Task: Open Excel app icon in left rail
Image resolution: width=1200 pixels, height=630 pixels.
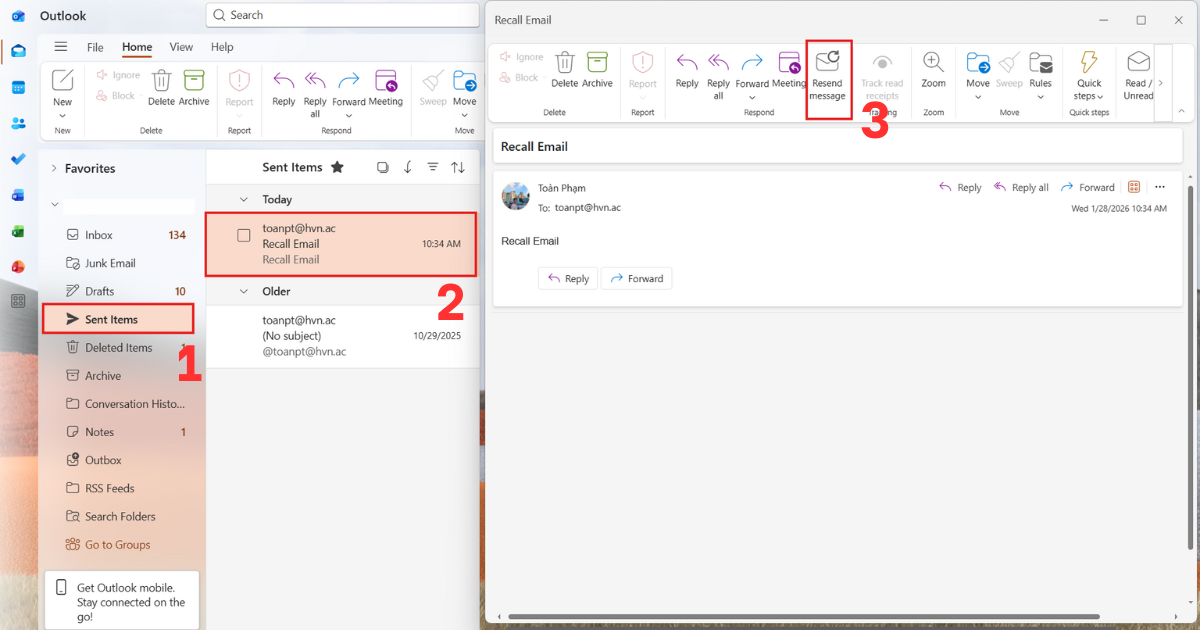Action: click(x=18, y=231)
